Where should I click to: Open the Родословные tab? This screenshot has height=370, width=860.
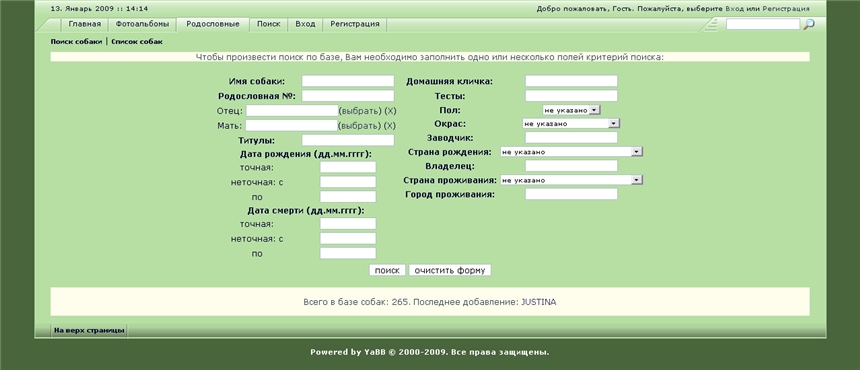213,24
